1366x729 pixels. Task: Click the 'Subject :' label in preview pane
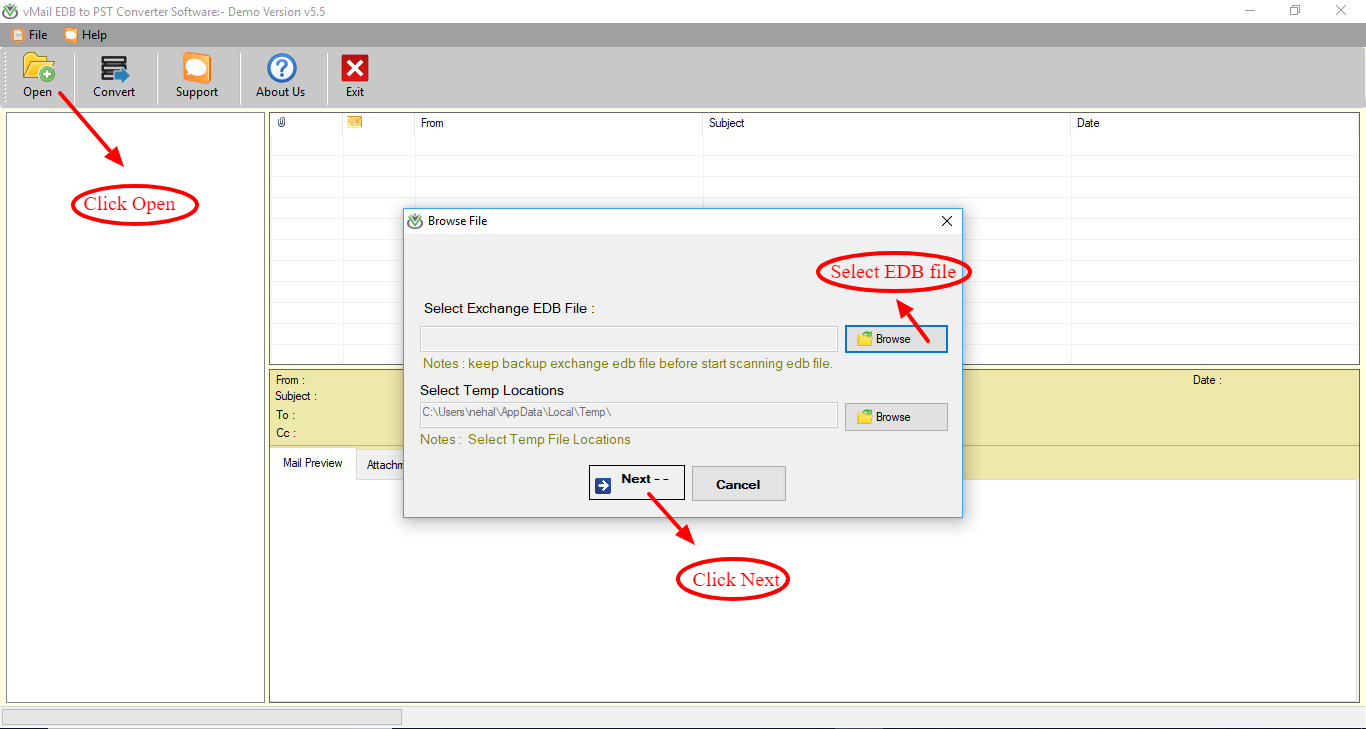(x=296, y=396)
